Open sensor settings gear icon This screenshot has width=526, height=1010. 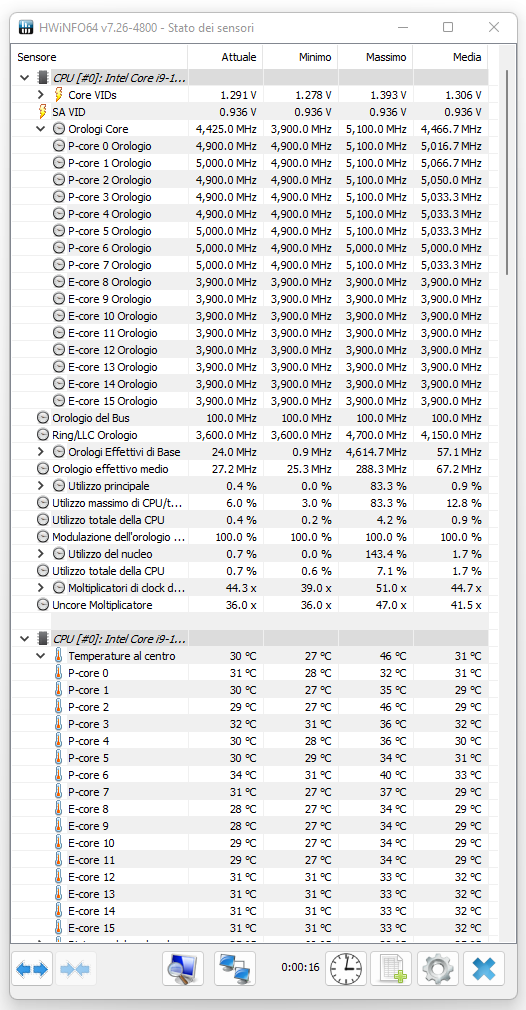point(438,968)
